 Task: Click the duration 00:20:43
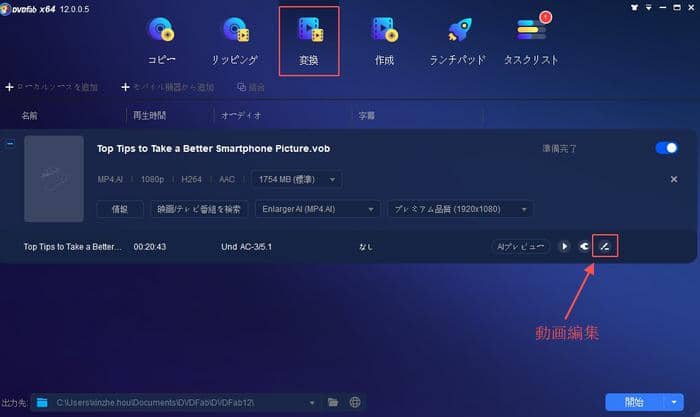(150, 246)
